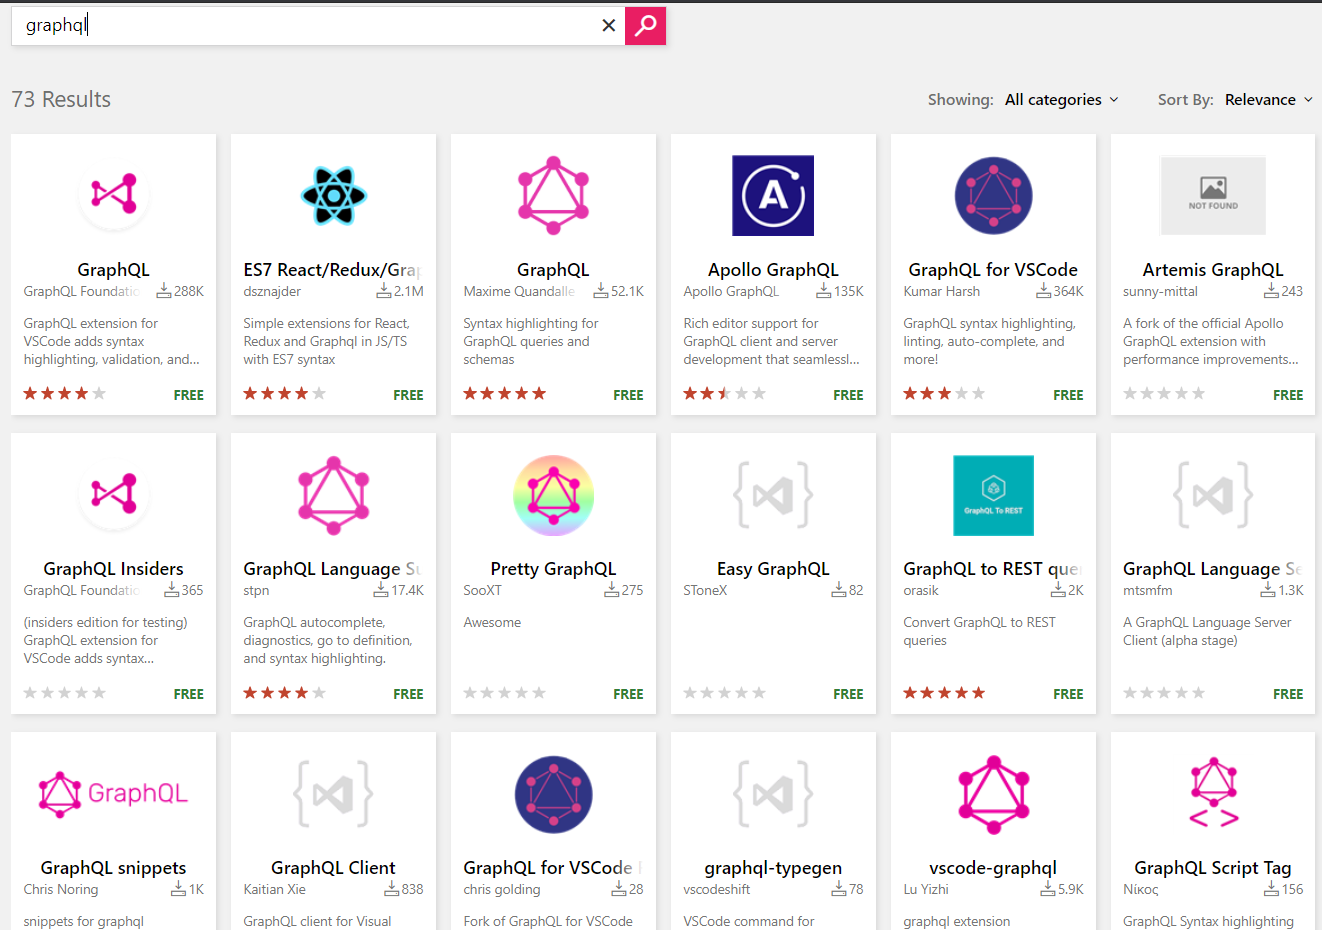Open the Easy GraphQL extension title
This screenshot has height=930, width=1322.
point(773,569)
